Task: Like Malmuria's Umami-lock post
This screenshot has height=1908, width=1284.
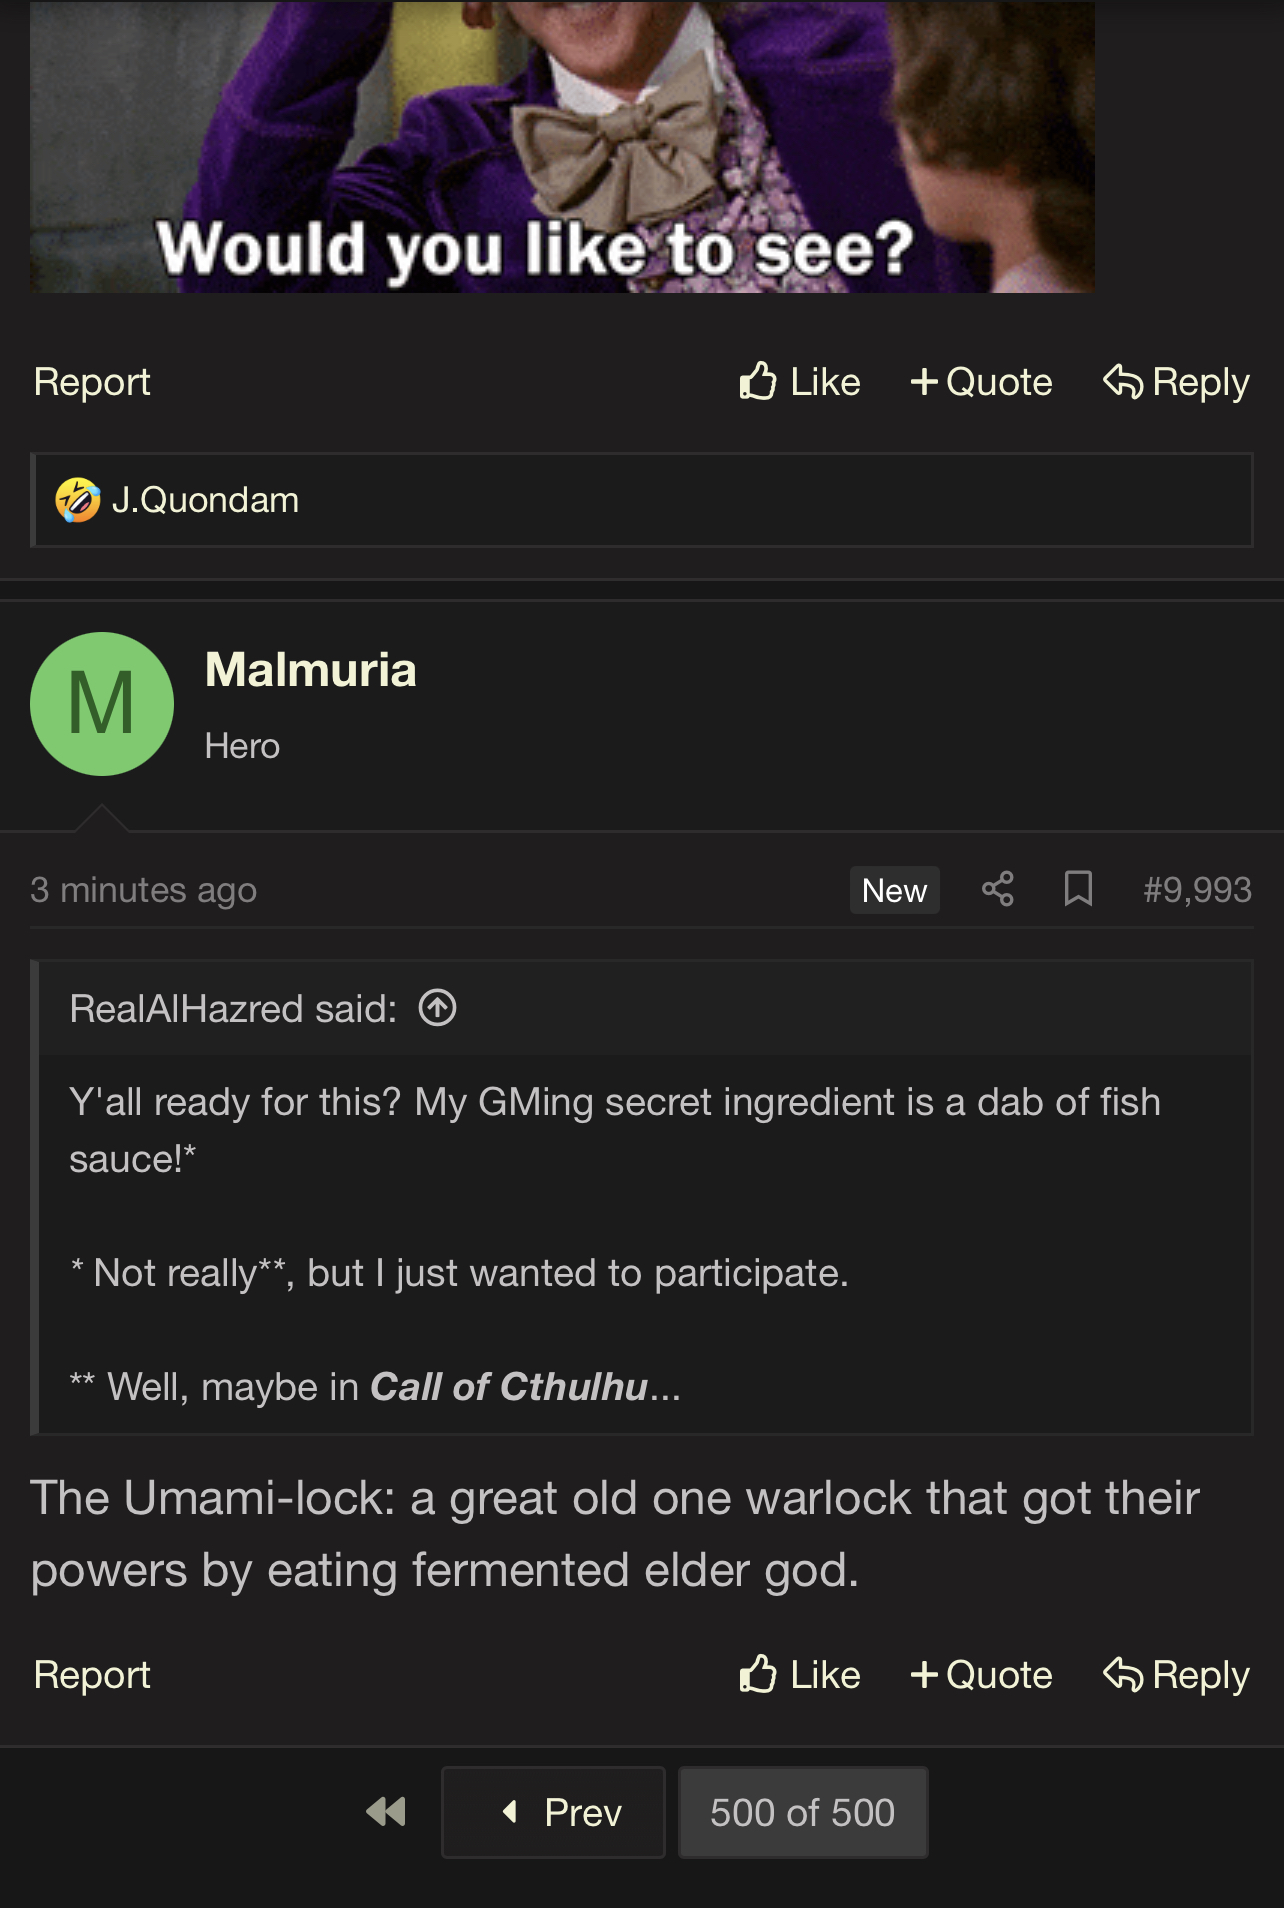Action: [x=800, y=1675]
